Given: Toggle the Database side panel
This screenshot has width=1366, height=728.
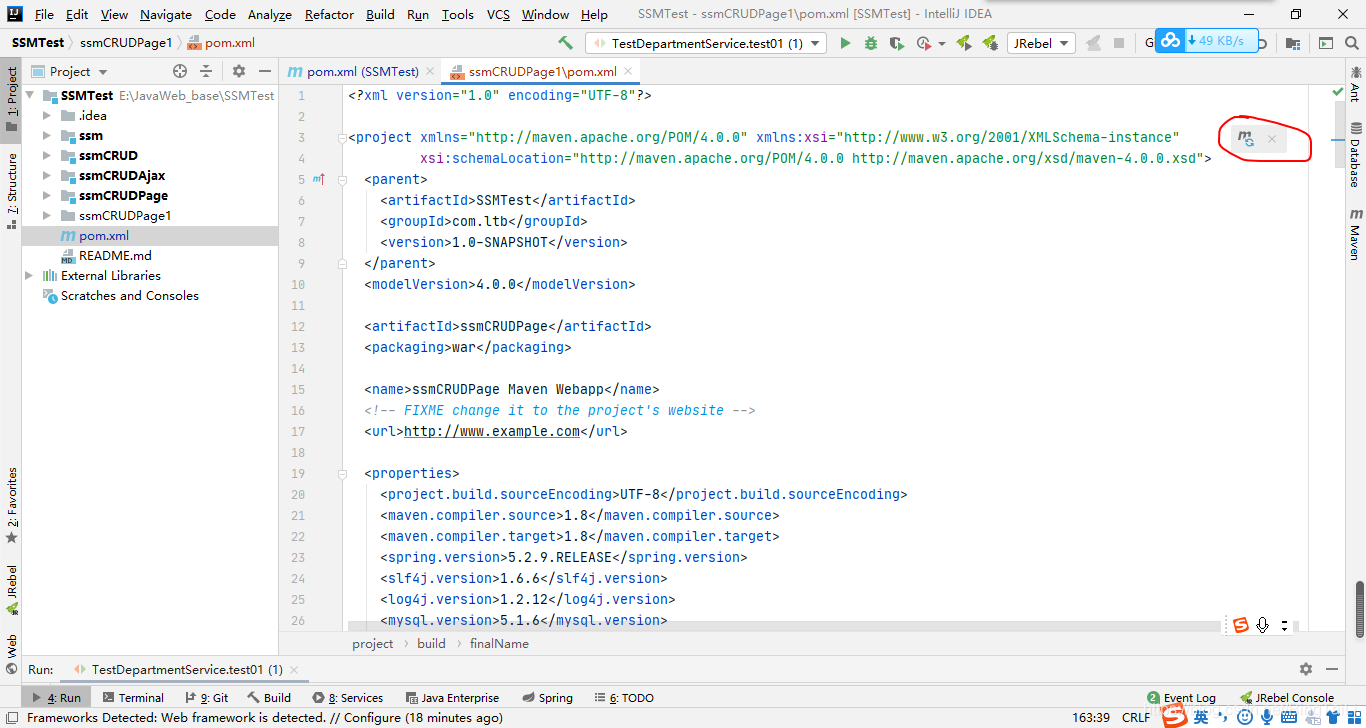Looking at the screenshot, I should (1355, 156).
